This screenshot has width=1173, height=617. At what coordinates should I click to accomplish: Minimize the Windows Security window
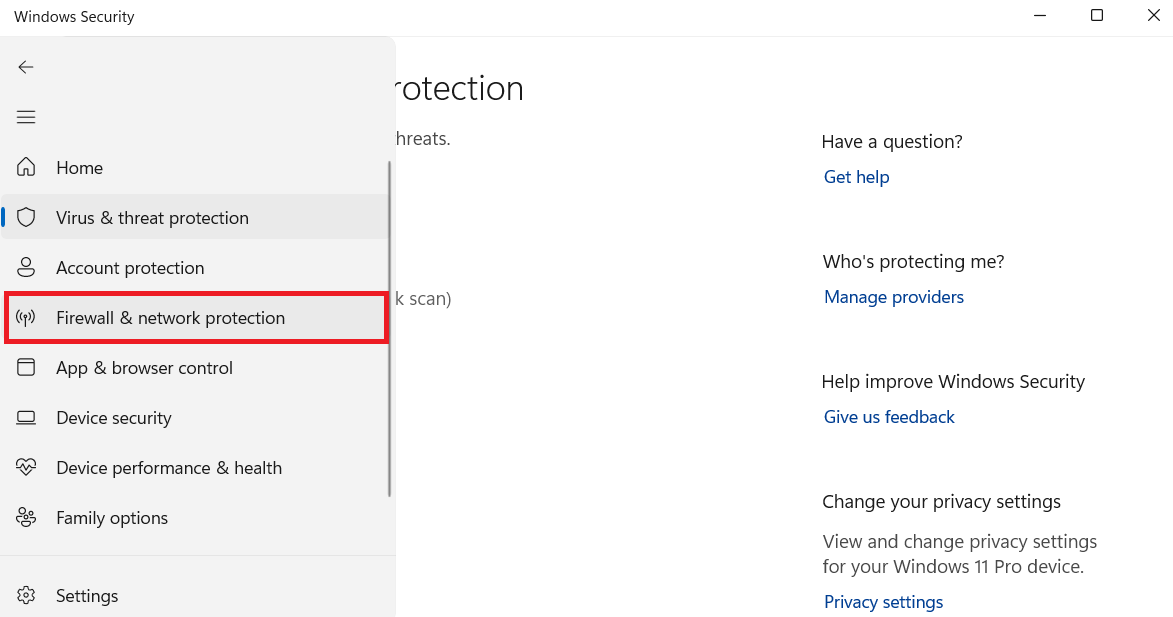pos(1040,16)
